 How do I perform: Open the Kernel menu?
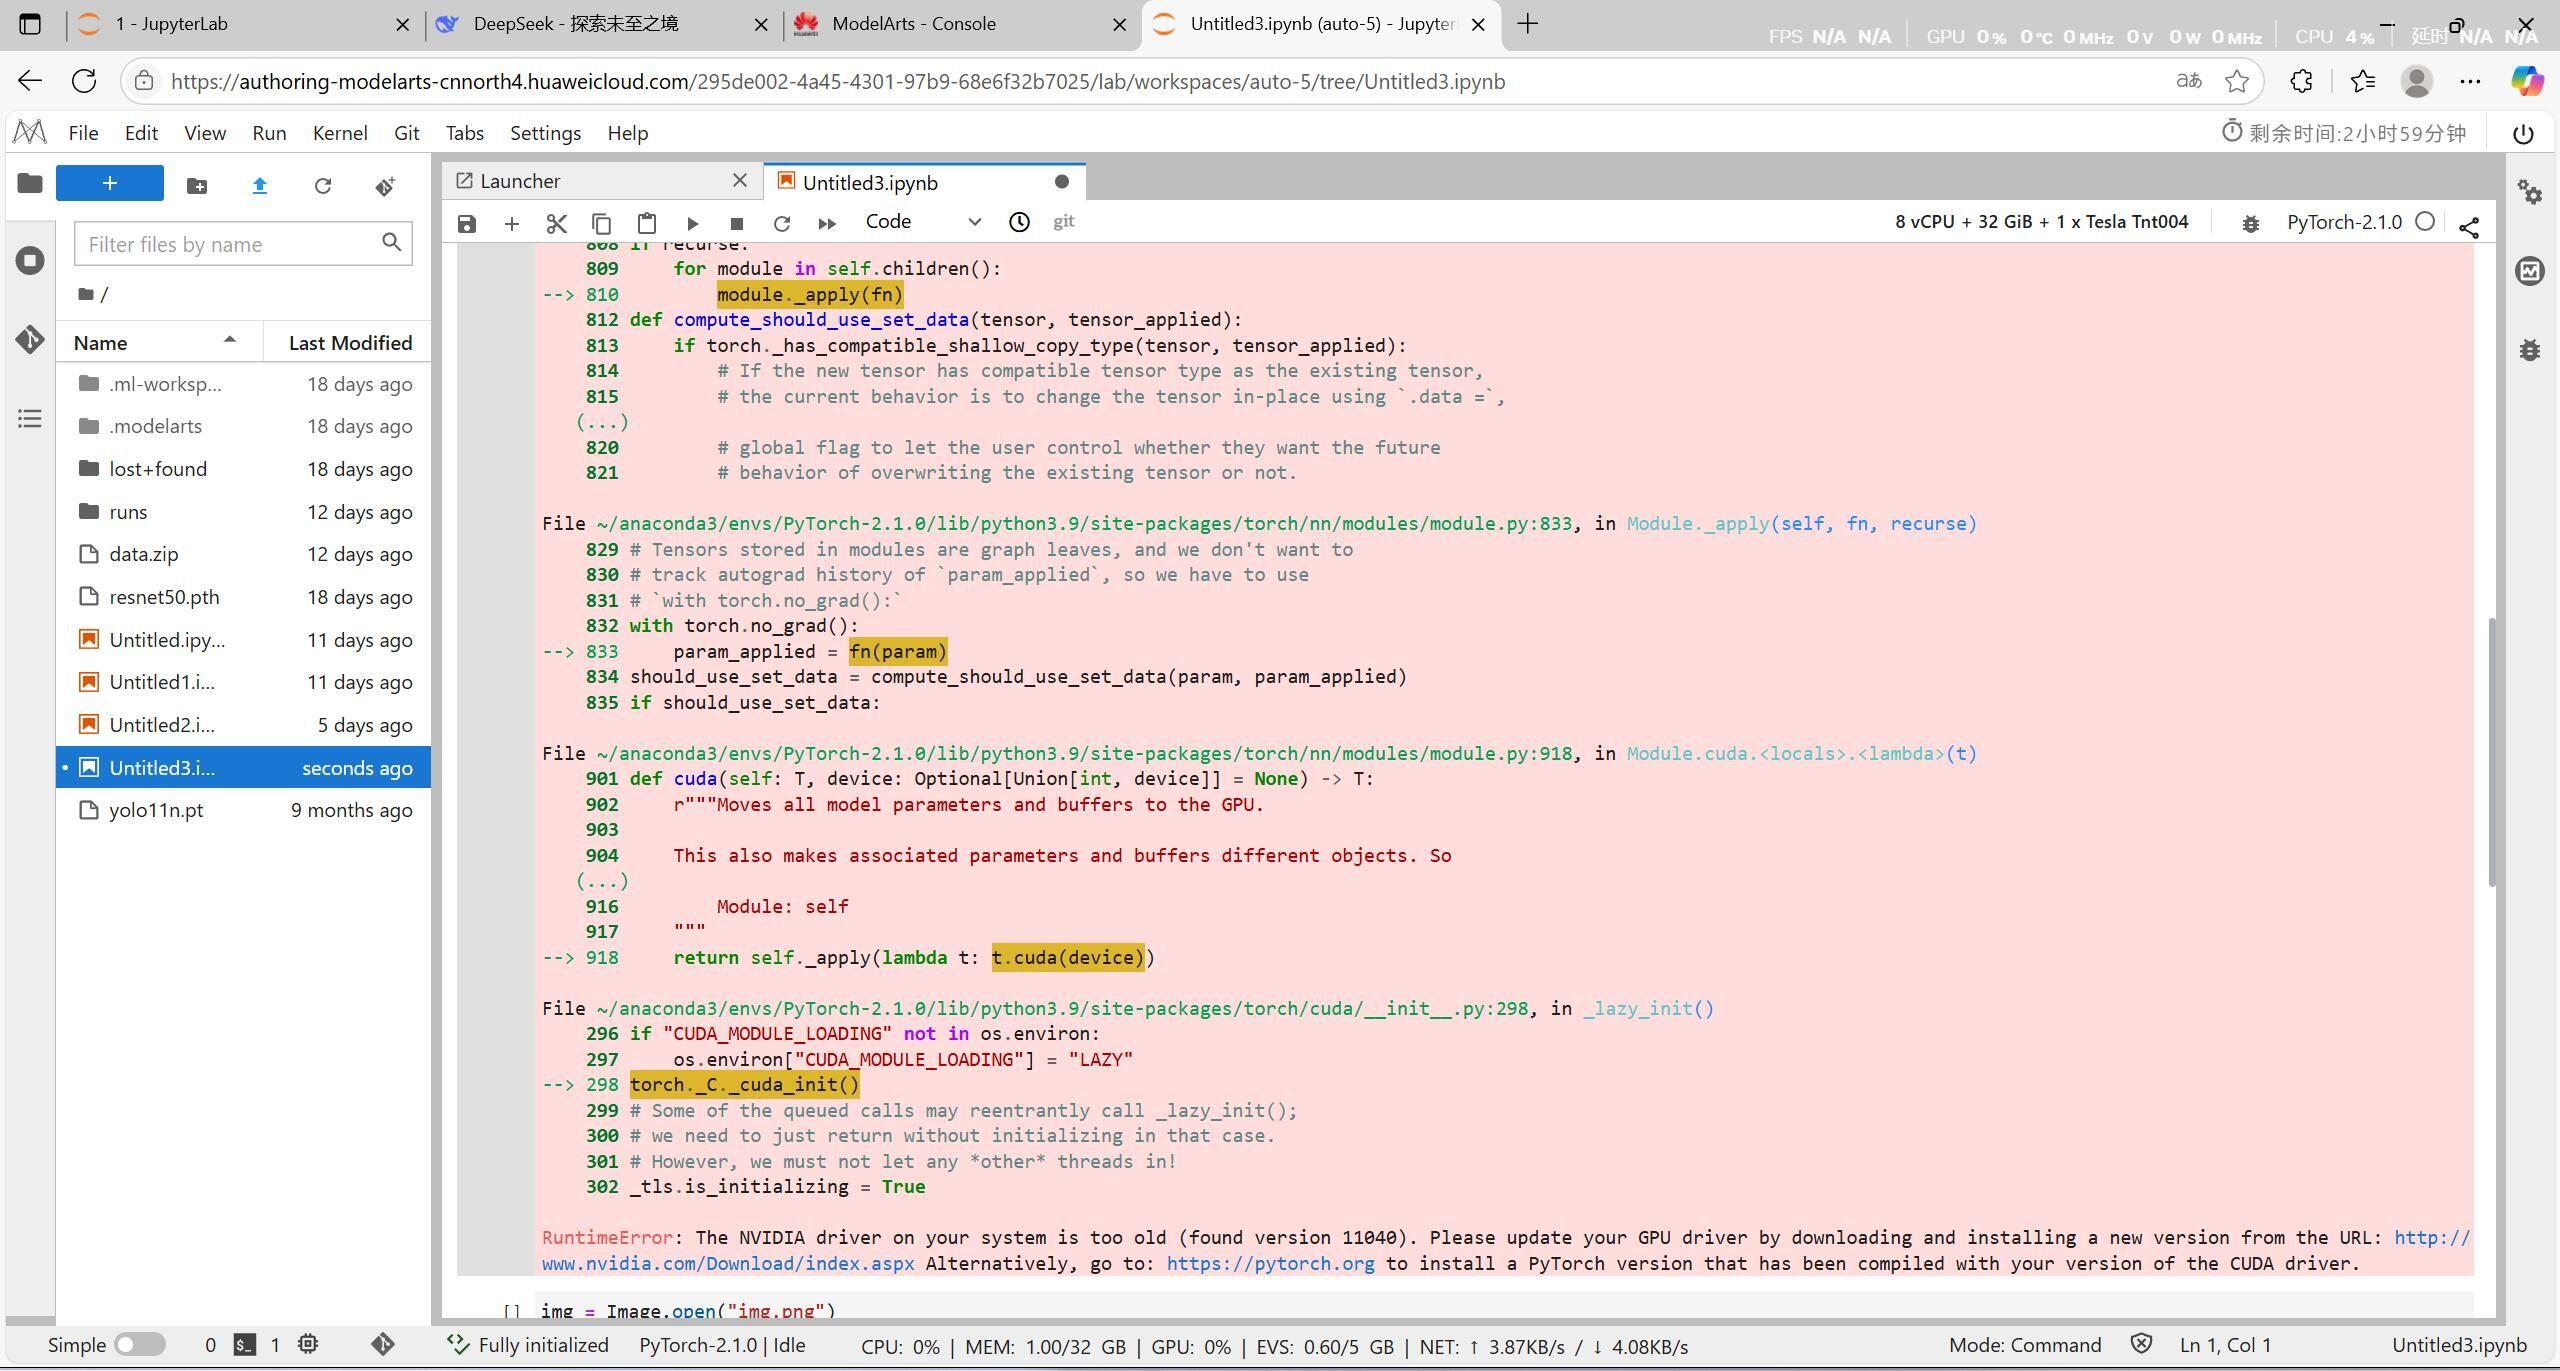click(x=339, y=133)
